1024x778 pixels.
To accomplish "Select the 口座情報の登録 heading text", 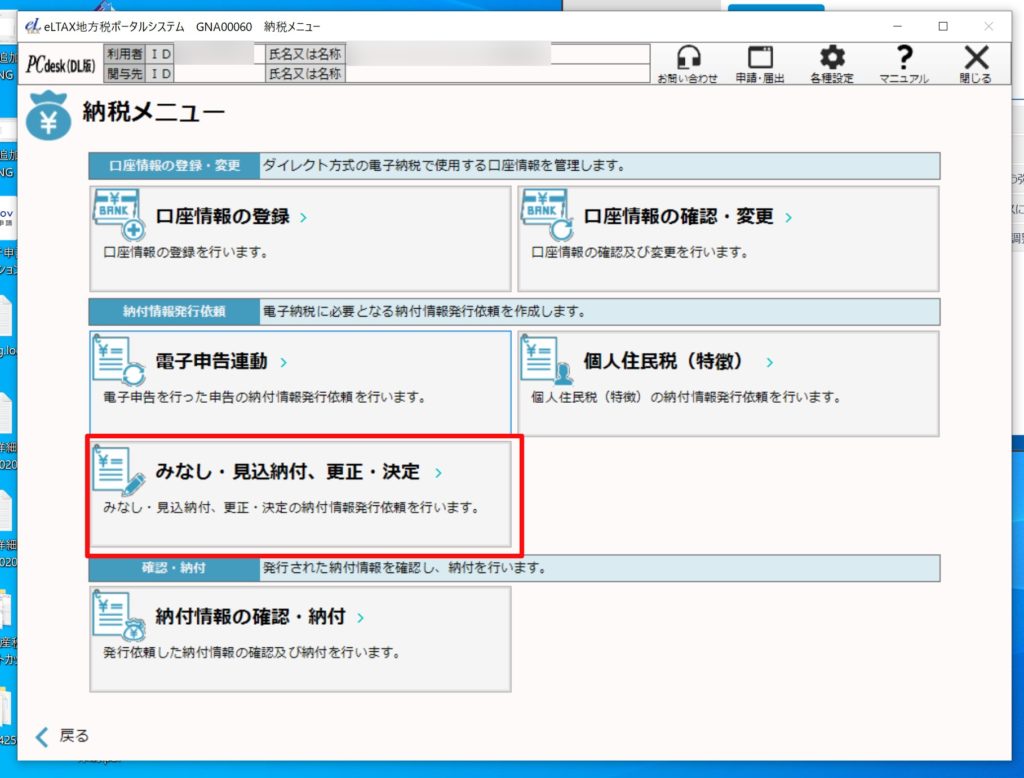I will coord(222,216).
